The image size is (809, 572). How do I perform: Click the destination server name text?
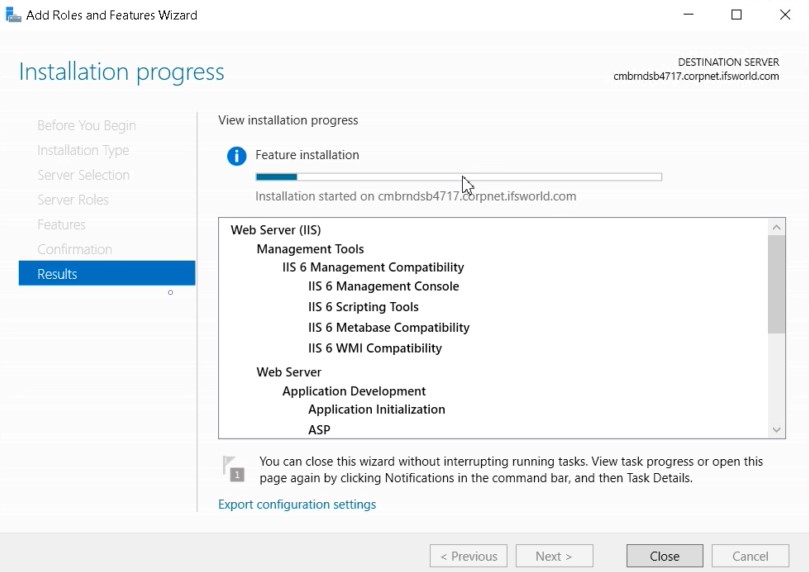[x=696, y=76]
